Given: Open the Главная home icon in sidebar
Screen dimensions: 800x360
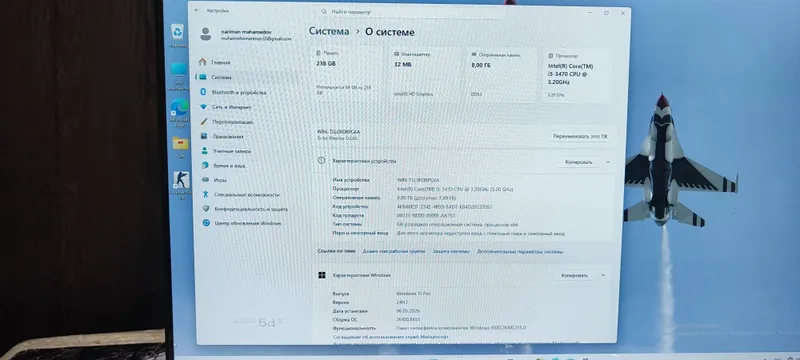Looking at the screenshot, I should [203, 62].
